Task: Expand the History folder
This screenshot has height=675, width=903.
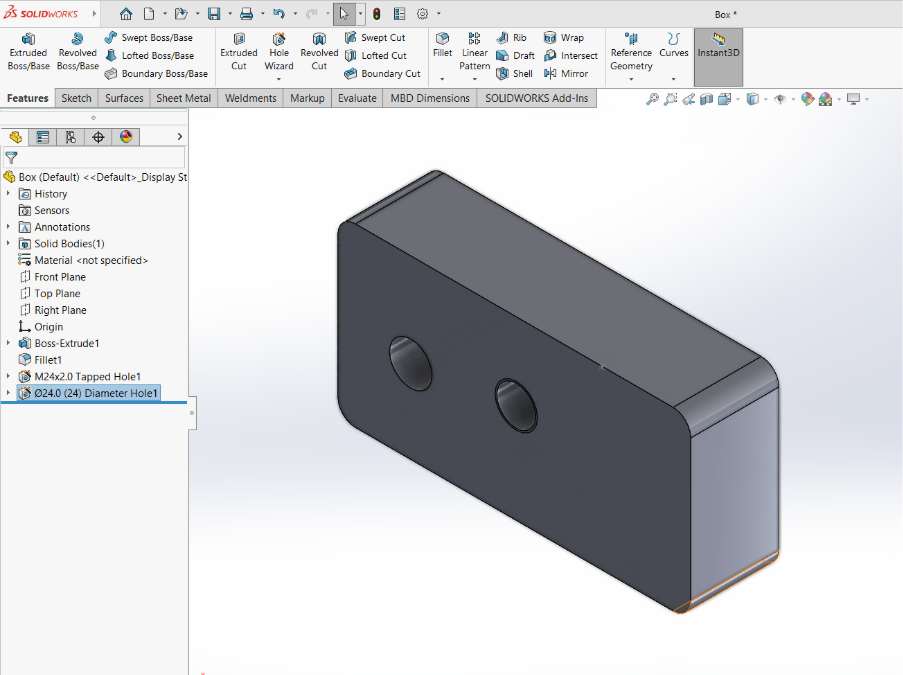Action: (x=8, y=194)
